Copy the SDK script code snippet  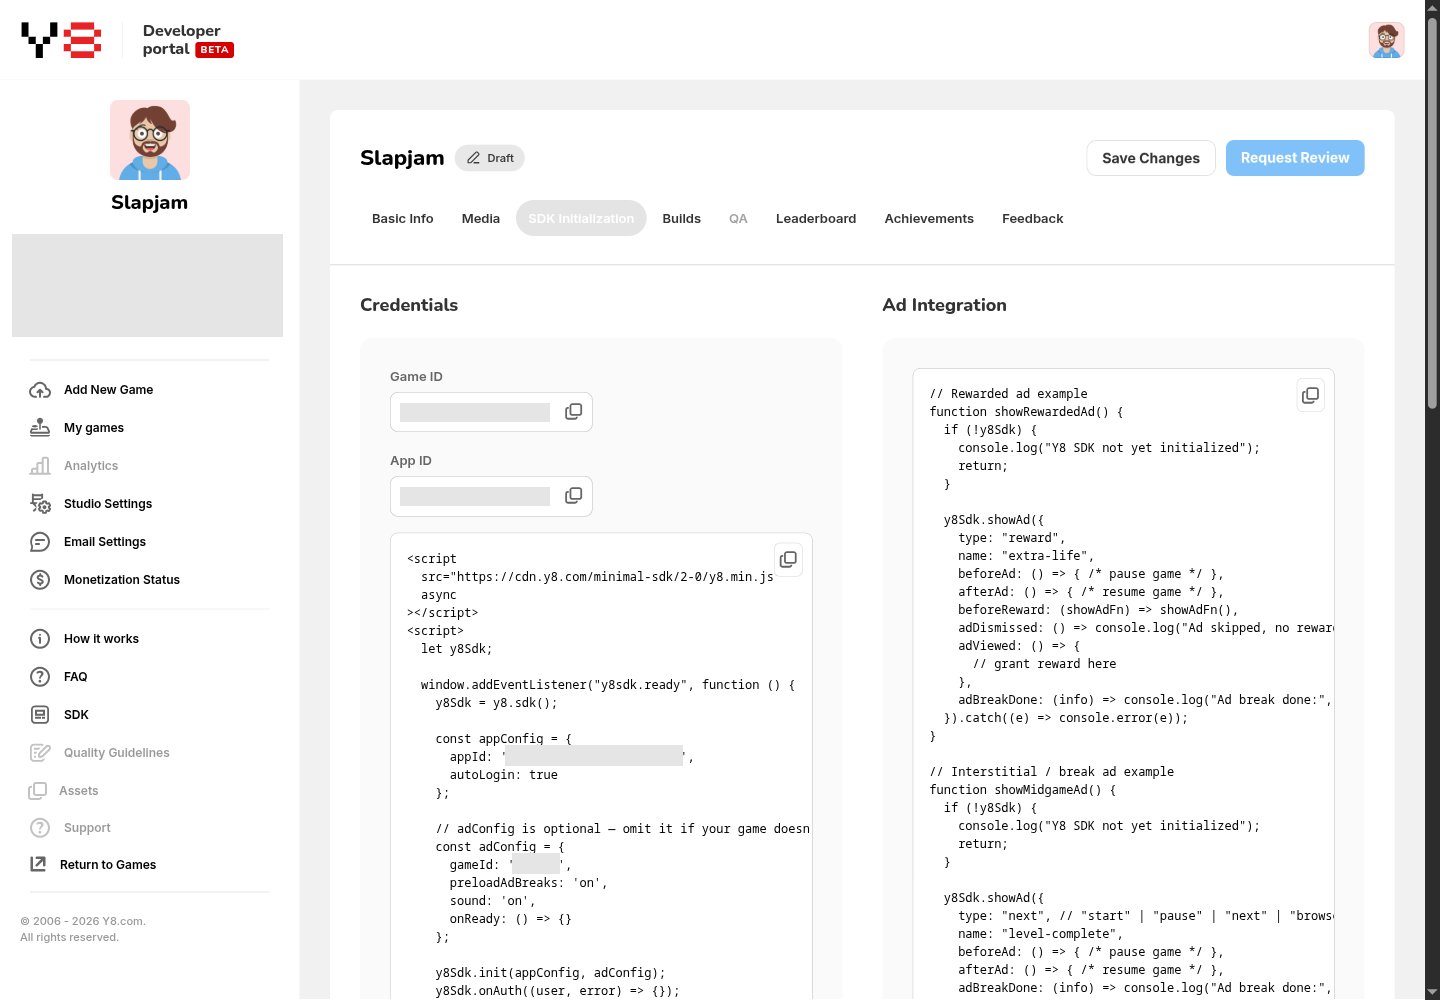point(788,559)
